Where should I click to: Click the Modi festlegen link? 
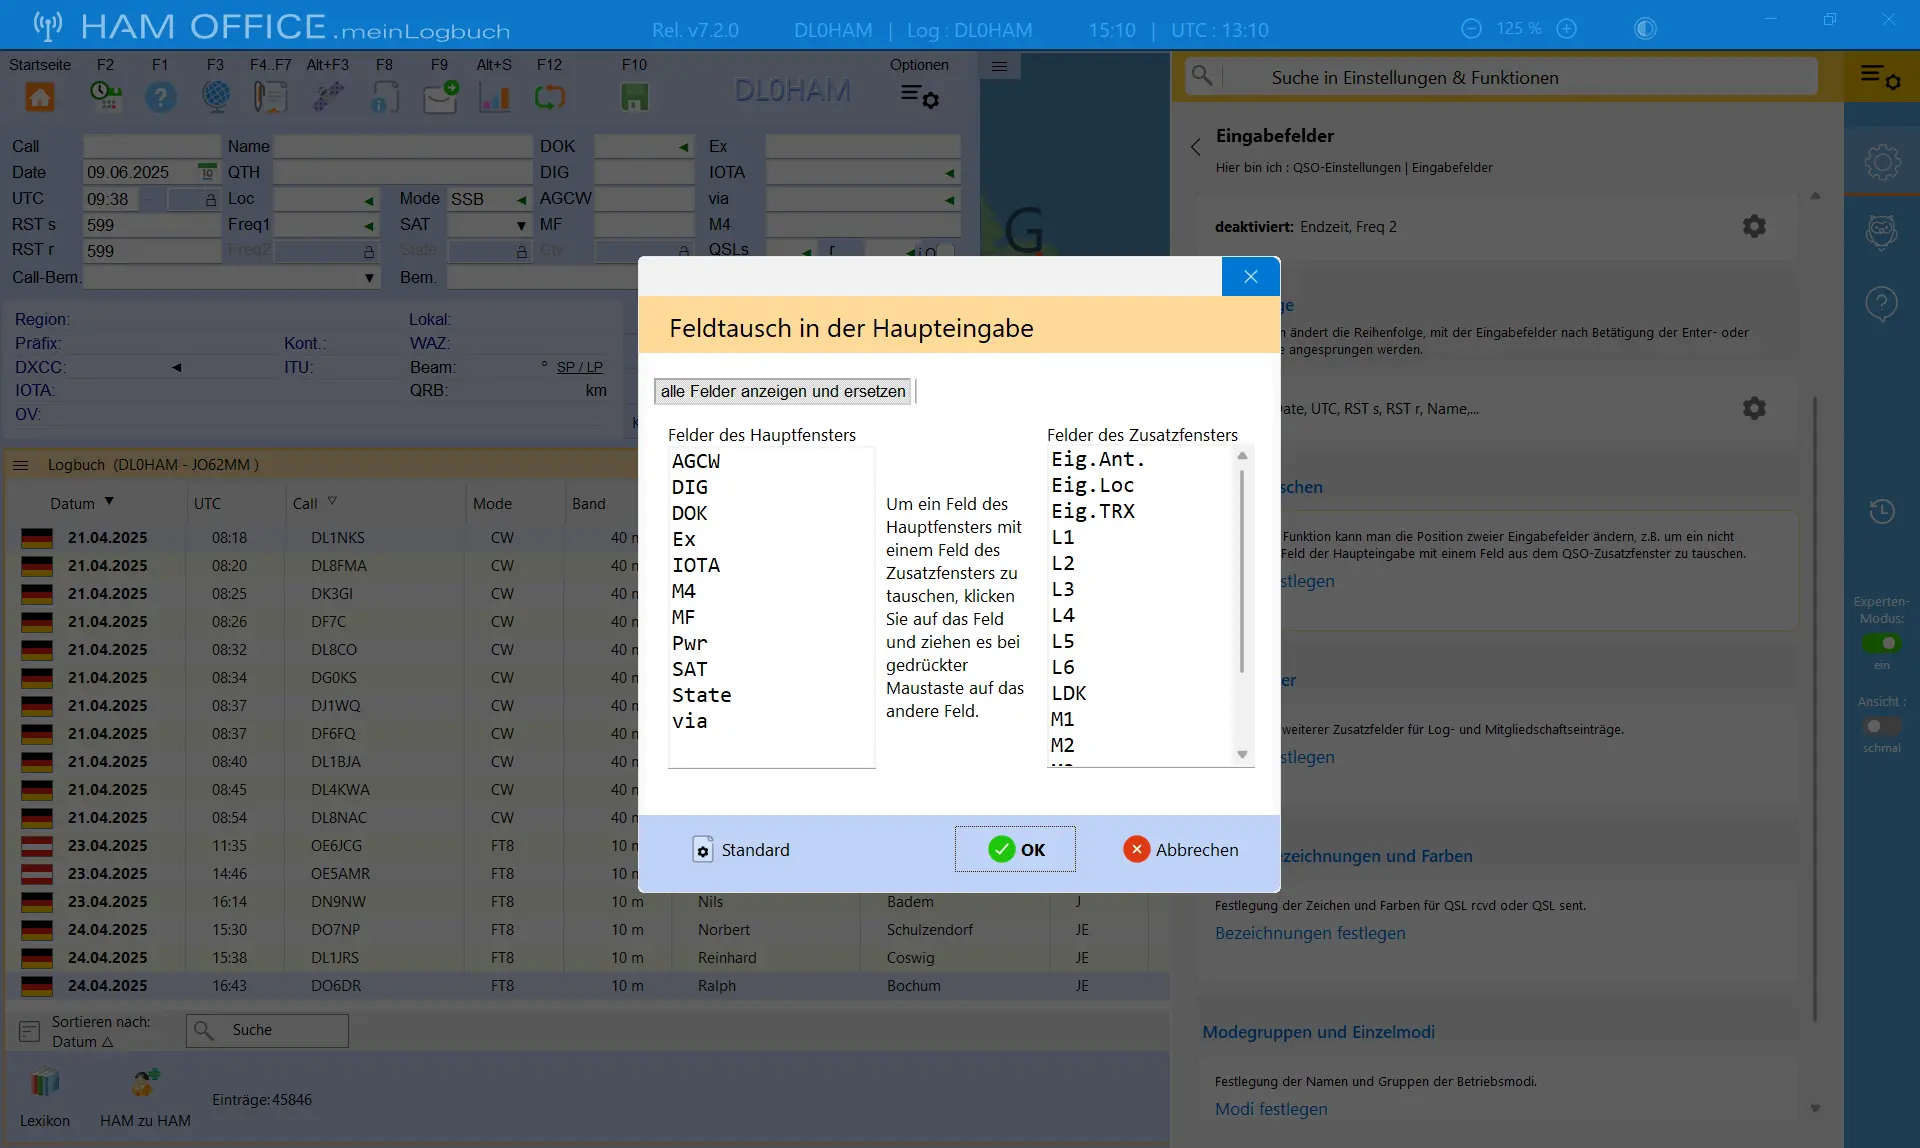1271,1109
